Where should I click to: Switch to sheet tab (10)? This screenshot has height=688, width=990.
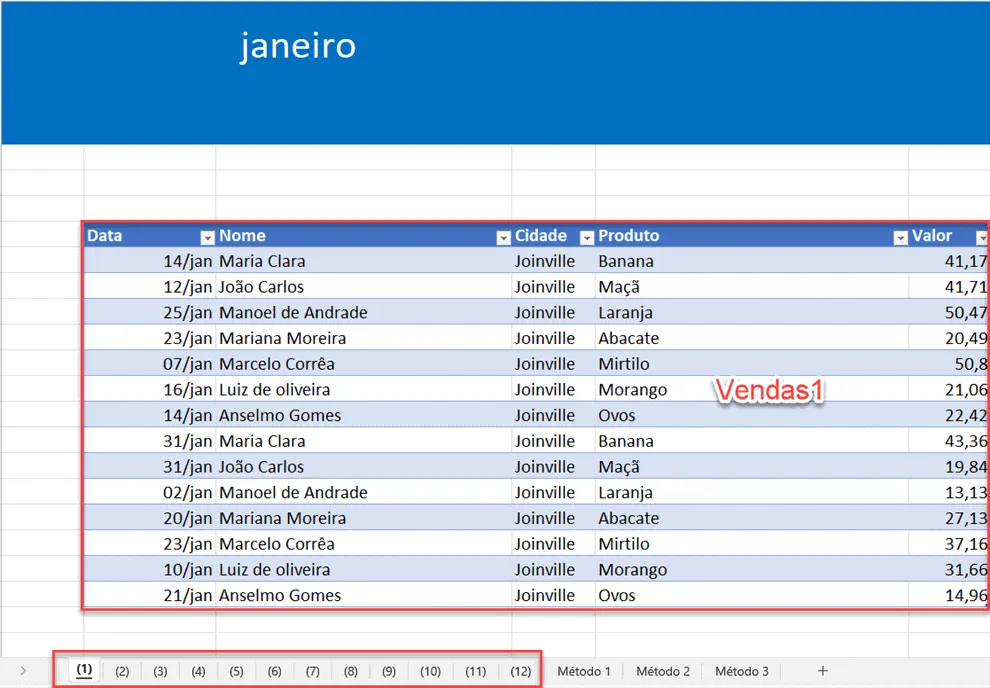[430, 671]
